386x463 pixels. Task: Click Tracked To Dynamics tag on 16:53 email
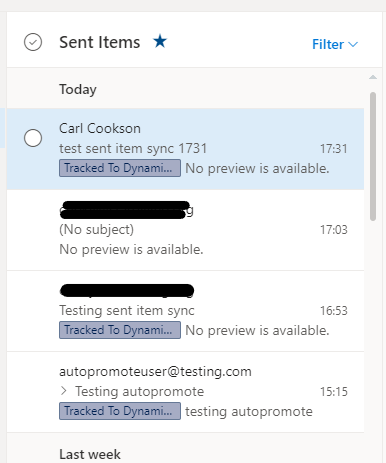pos(120,330)
